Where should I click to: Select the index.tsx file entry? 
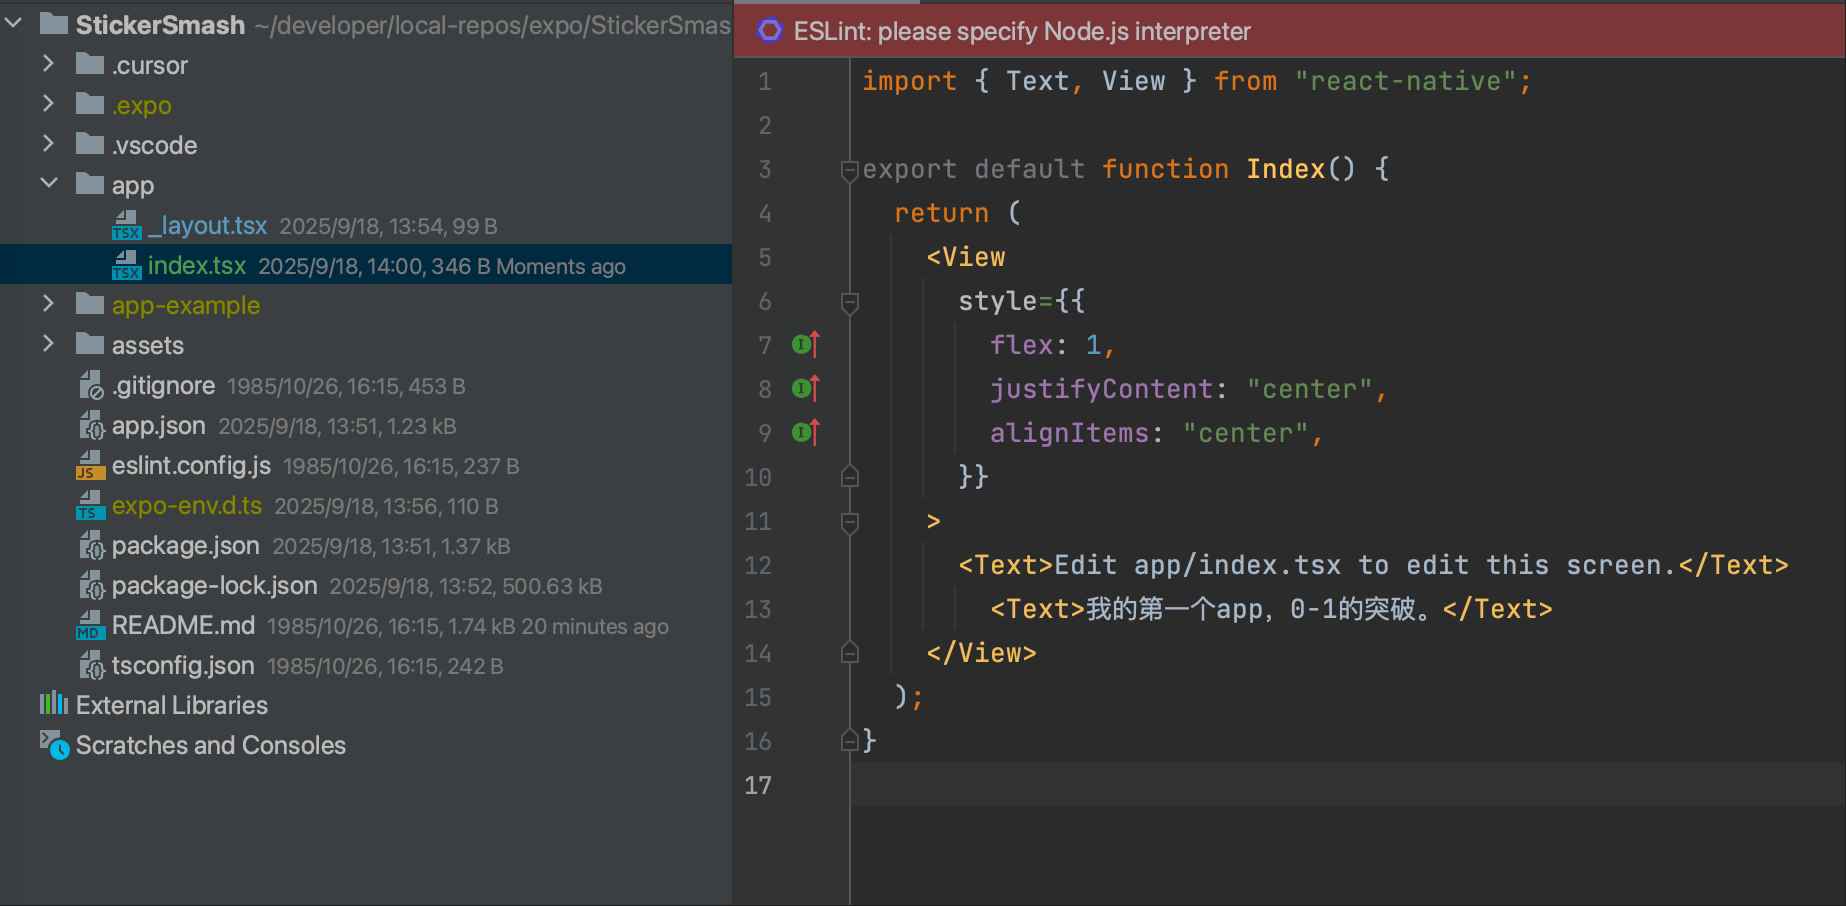point(197,266)
